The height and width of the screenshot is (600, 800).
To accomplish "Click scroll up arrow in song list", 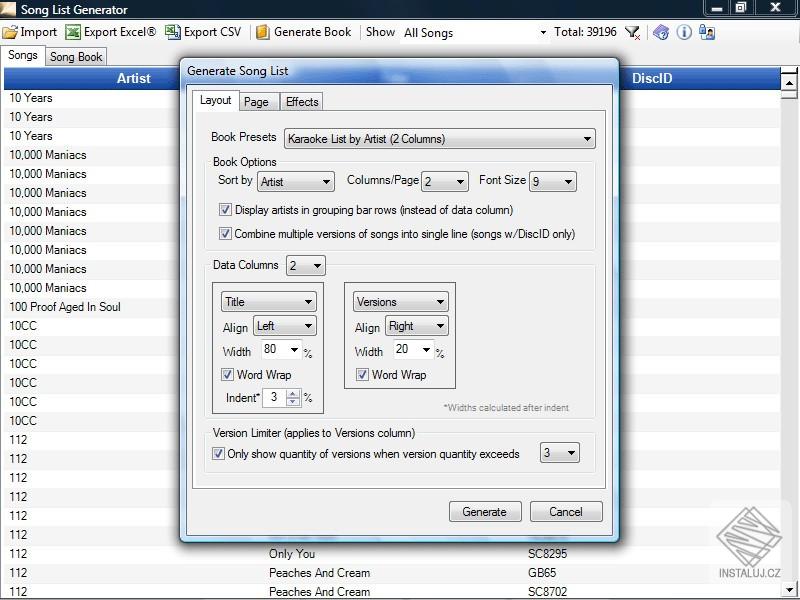I will [x=789, y=82].
